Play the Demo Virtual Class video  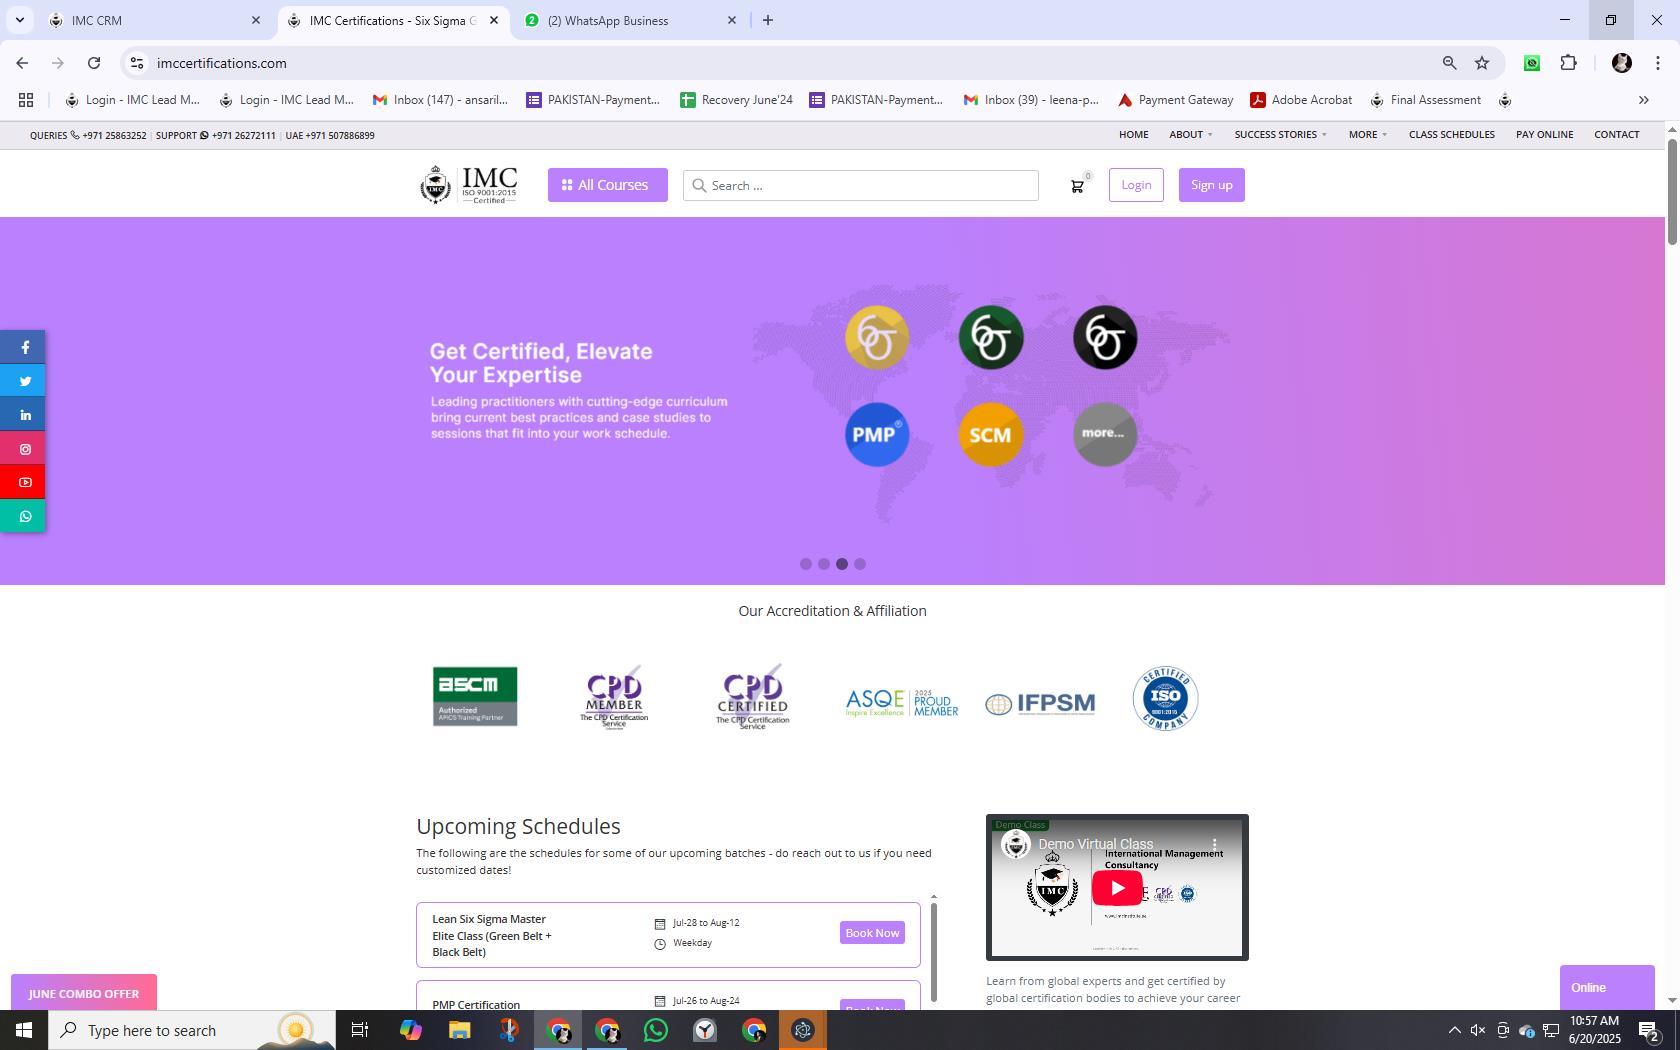pos(1117,888)
